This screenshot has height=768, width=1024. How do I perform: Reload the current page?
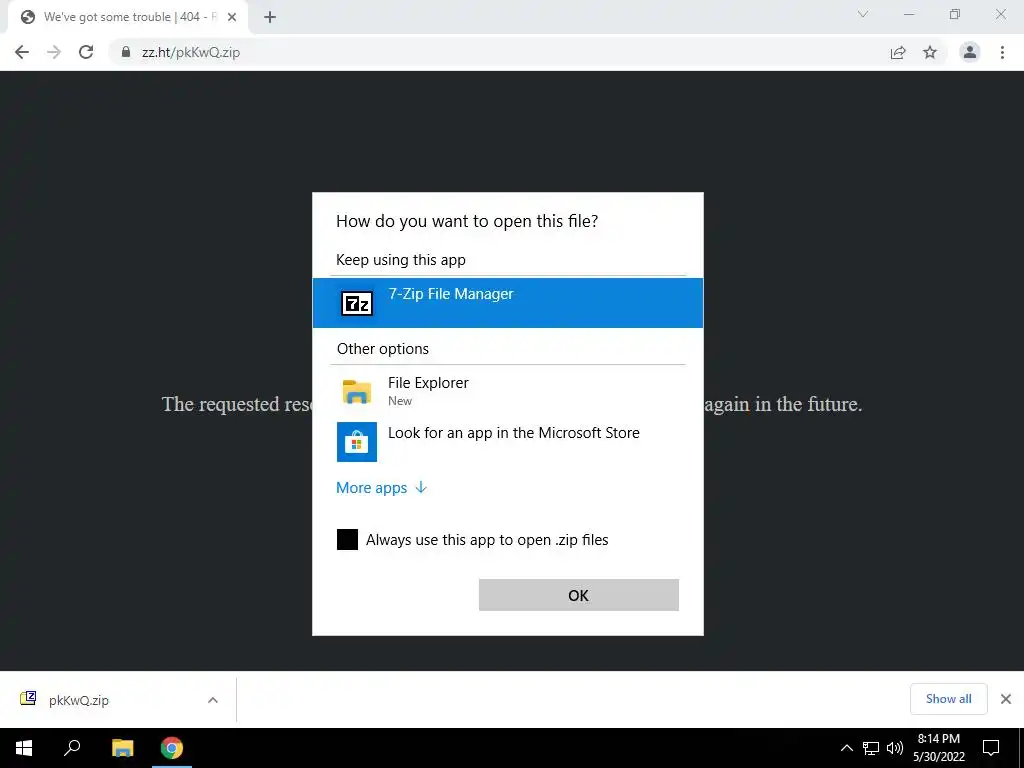(x=86, y=52)
